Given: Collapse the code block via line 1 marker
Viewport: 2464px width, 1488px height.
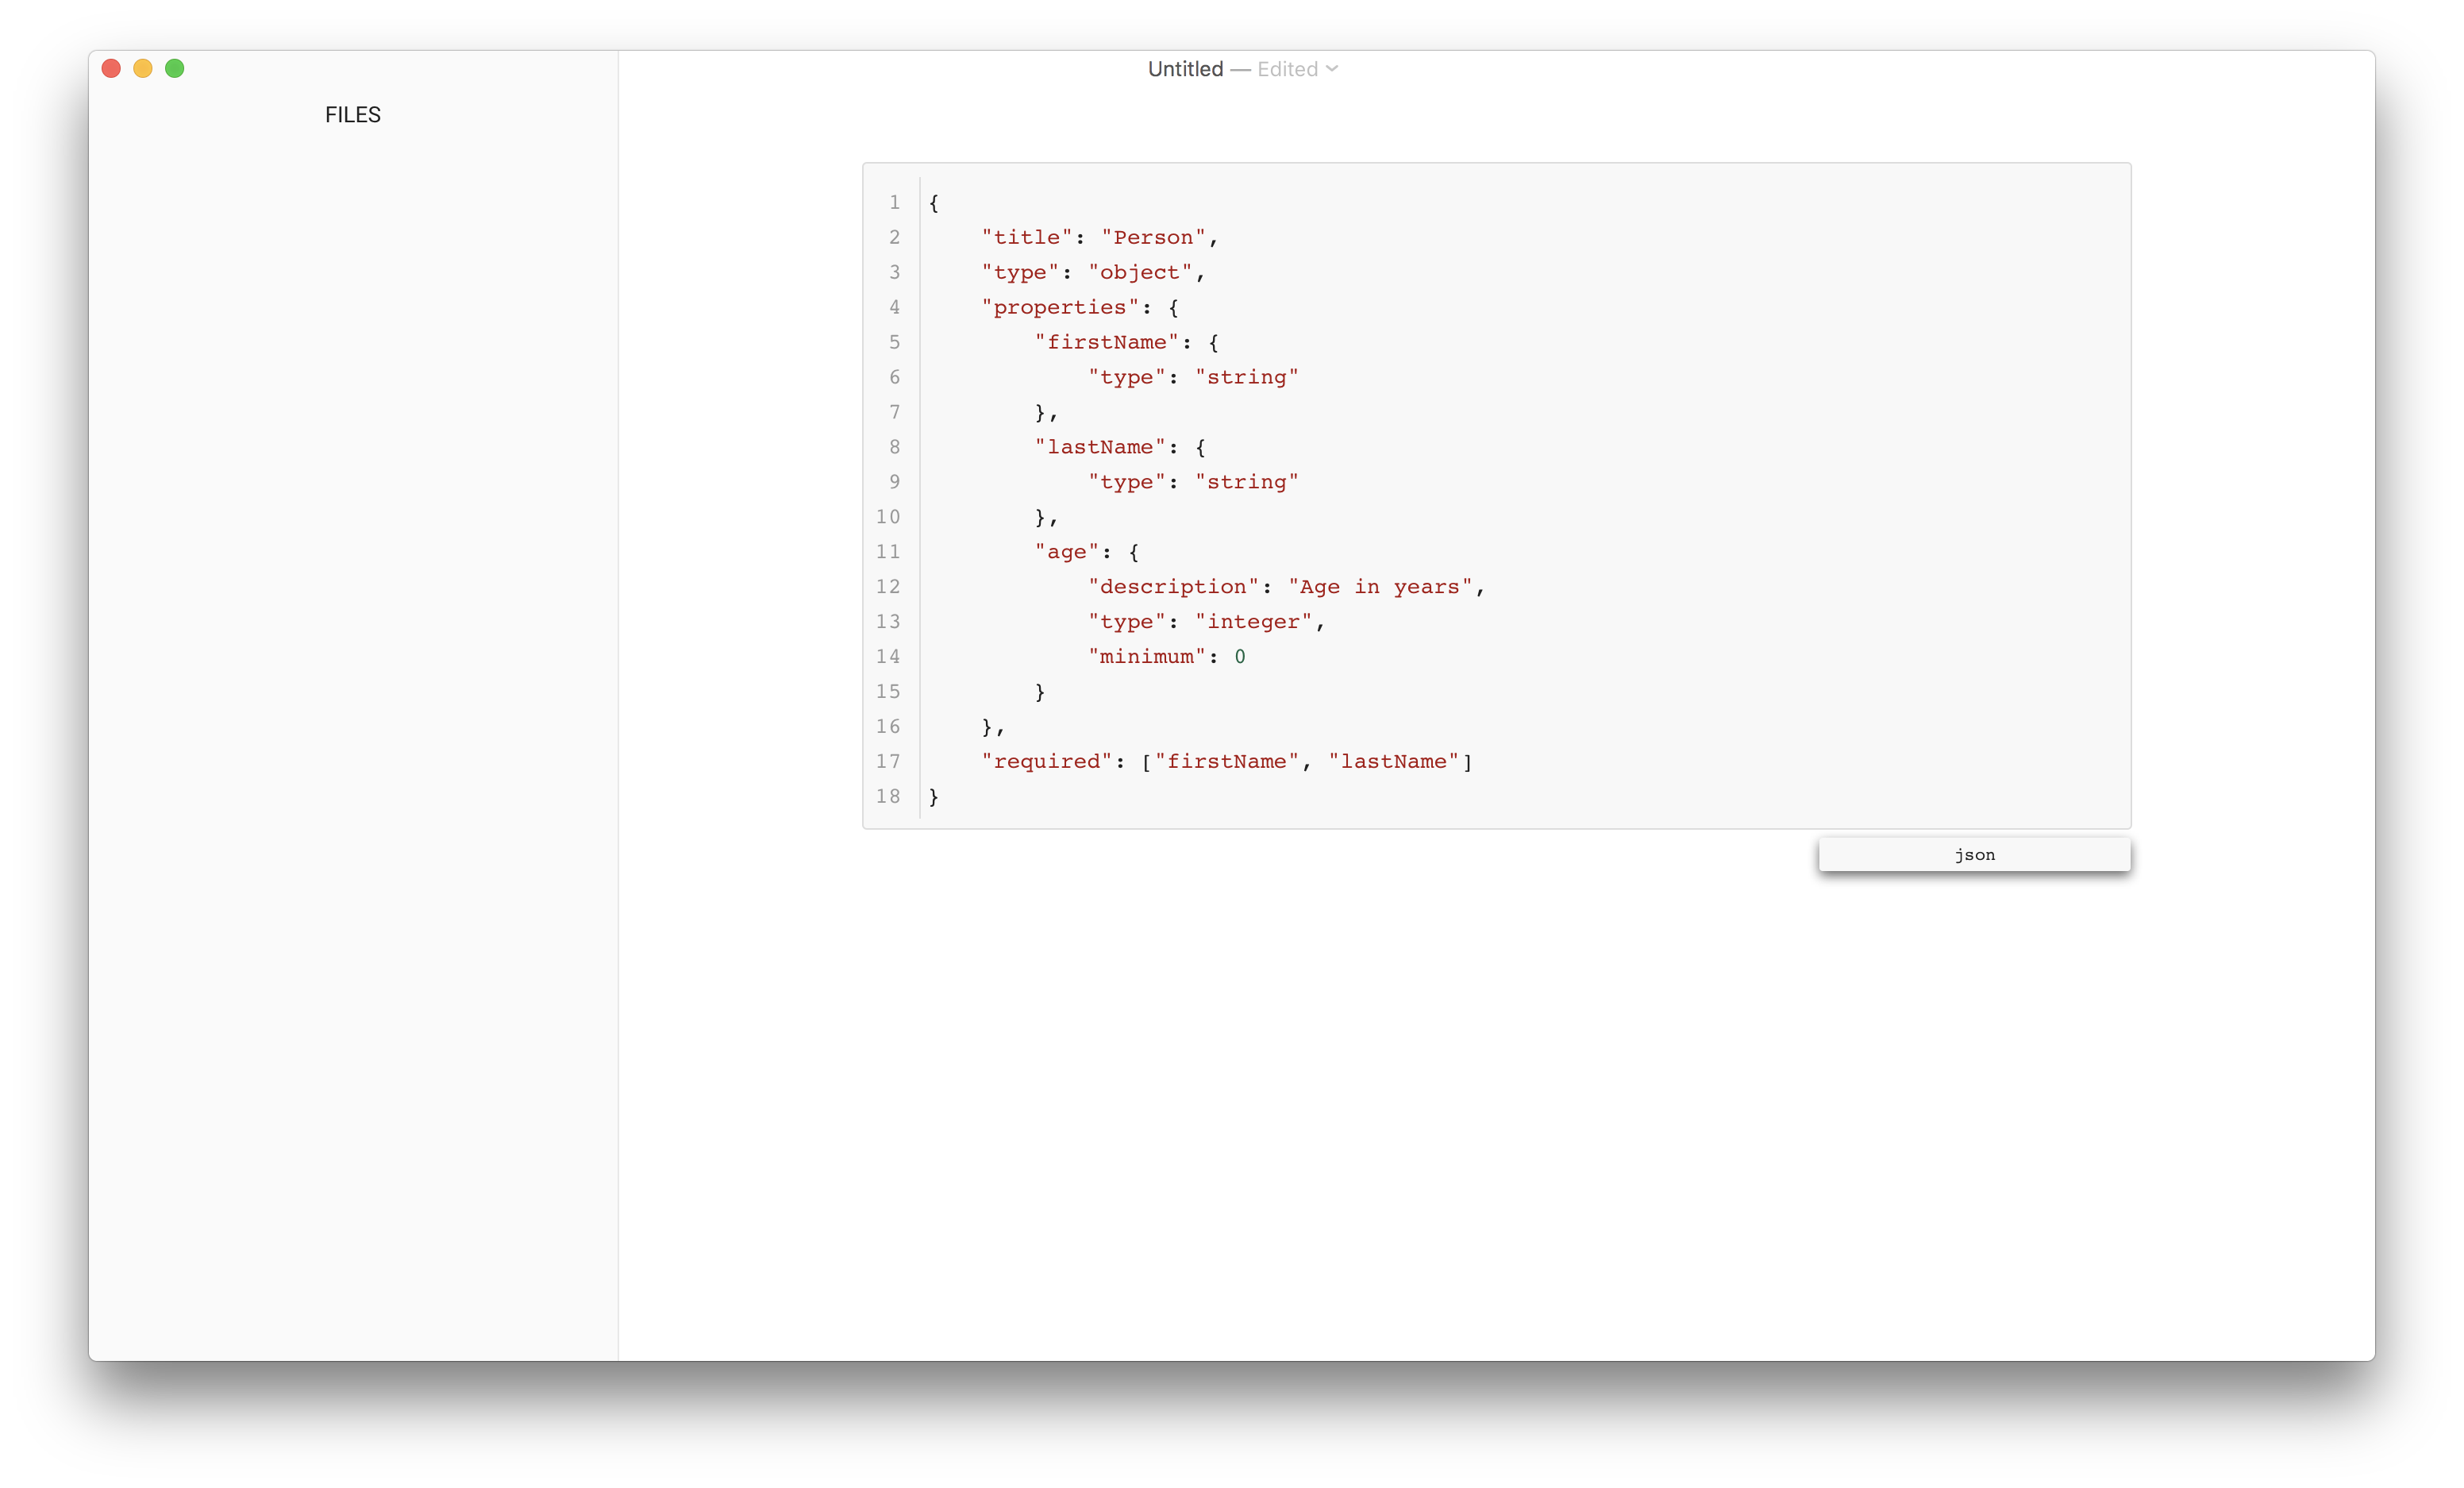Looking at the screenshot, I should [893, 202].
